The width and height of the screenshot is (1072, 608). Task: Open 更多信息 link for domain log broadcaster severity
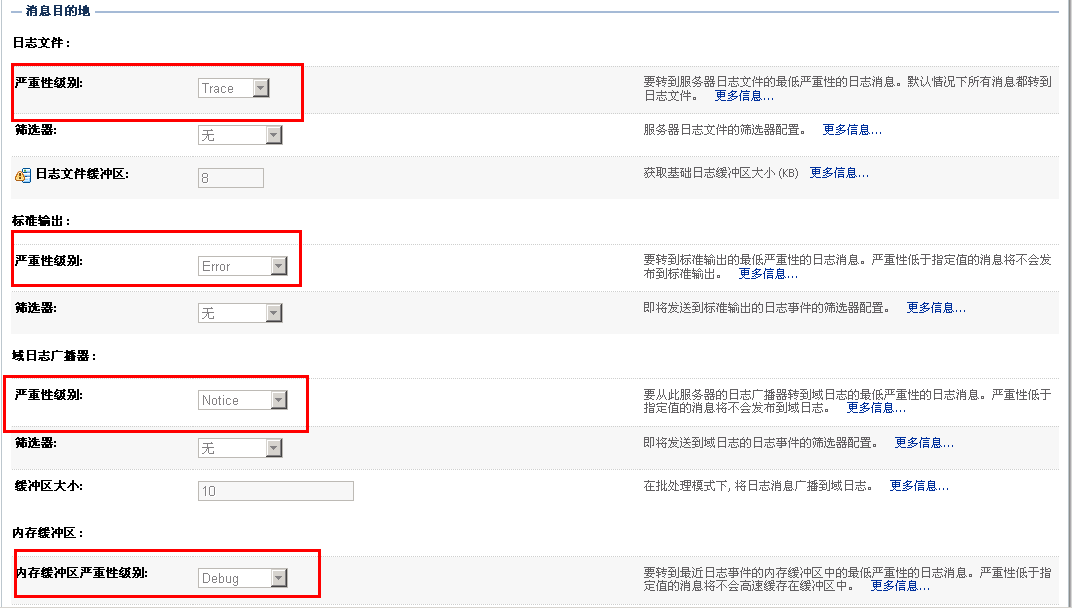click(x=876, y=408)
